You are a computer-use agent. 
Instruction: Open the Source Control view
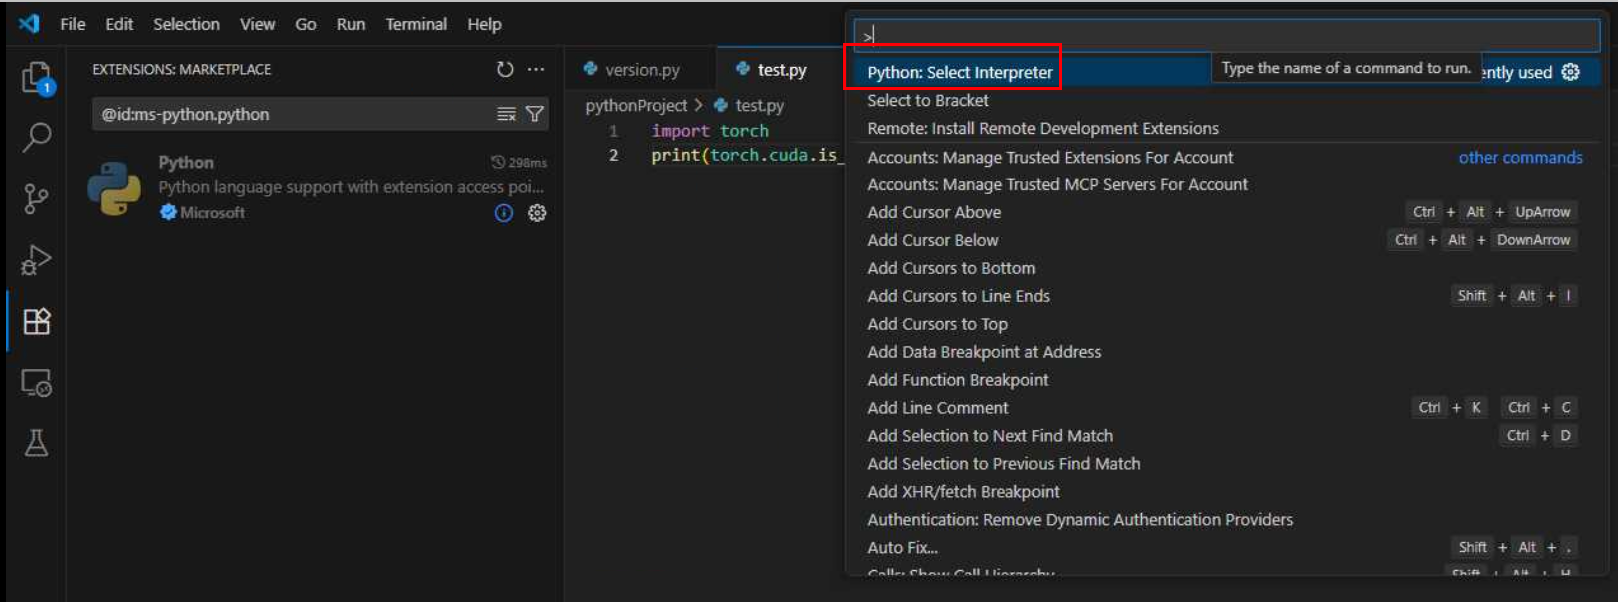[36, 199]
